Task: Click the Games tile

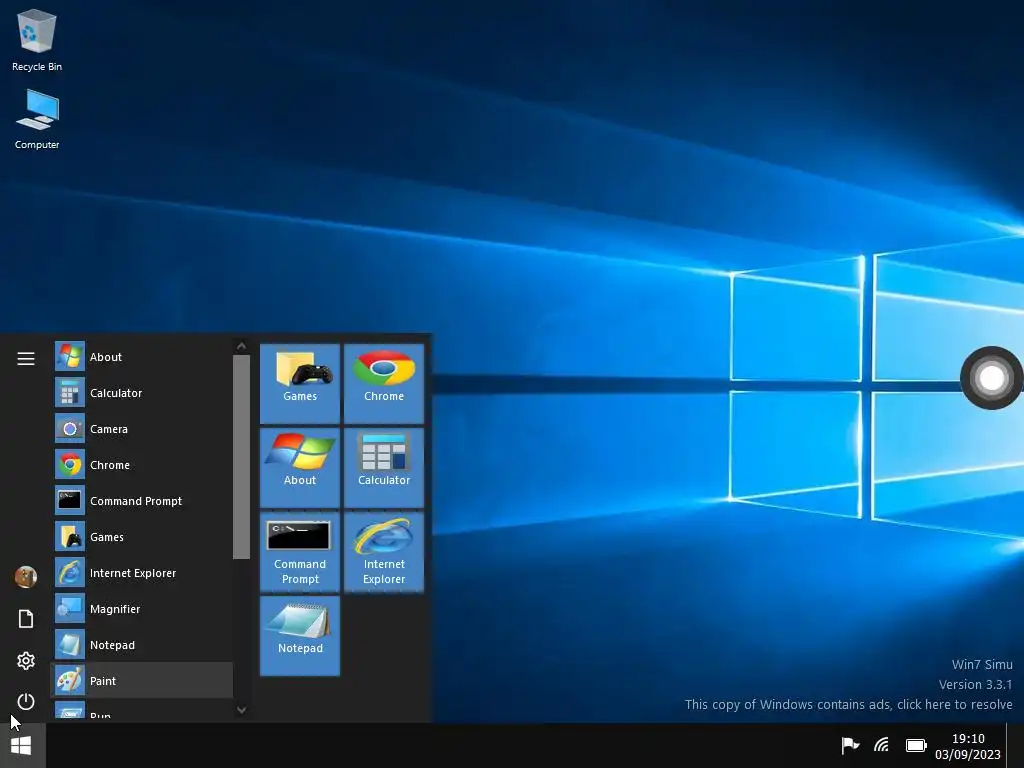Action: coord(300,383)
